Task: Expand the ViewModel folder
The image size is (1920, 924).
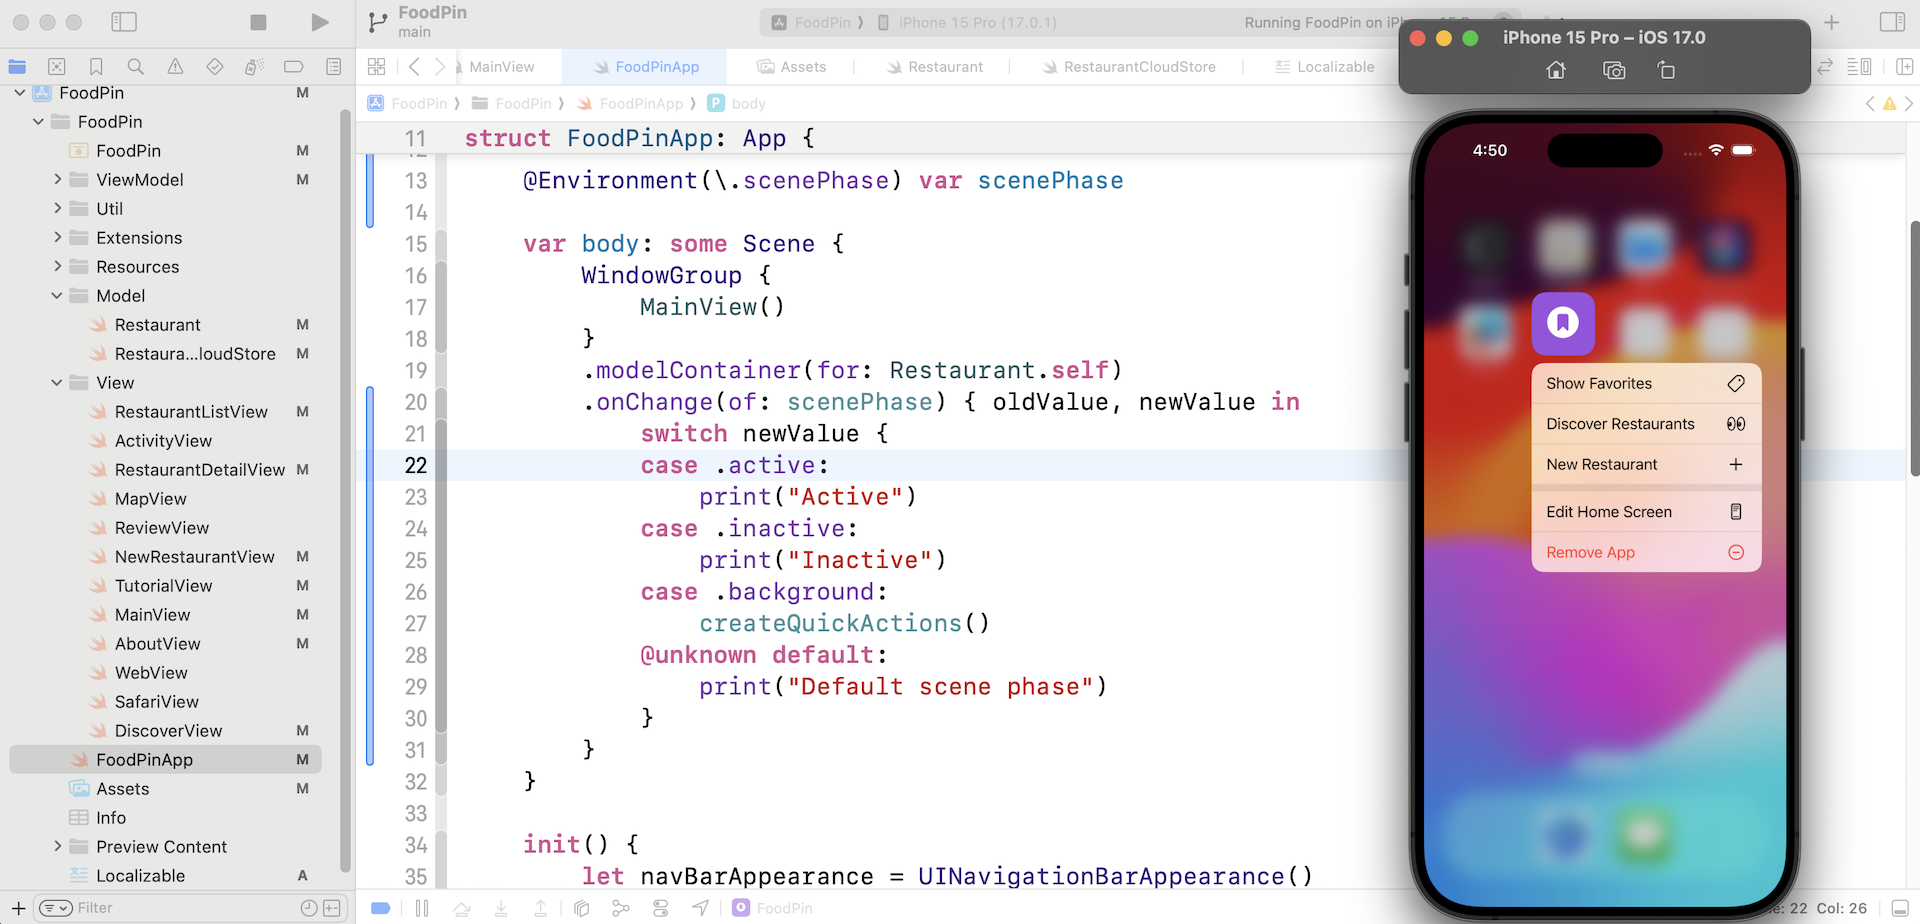Action: 57,180
